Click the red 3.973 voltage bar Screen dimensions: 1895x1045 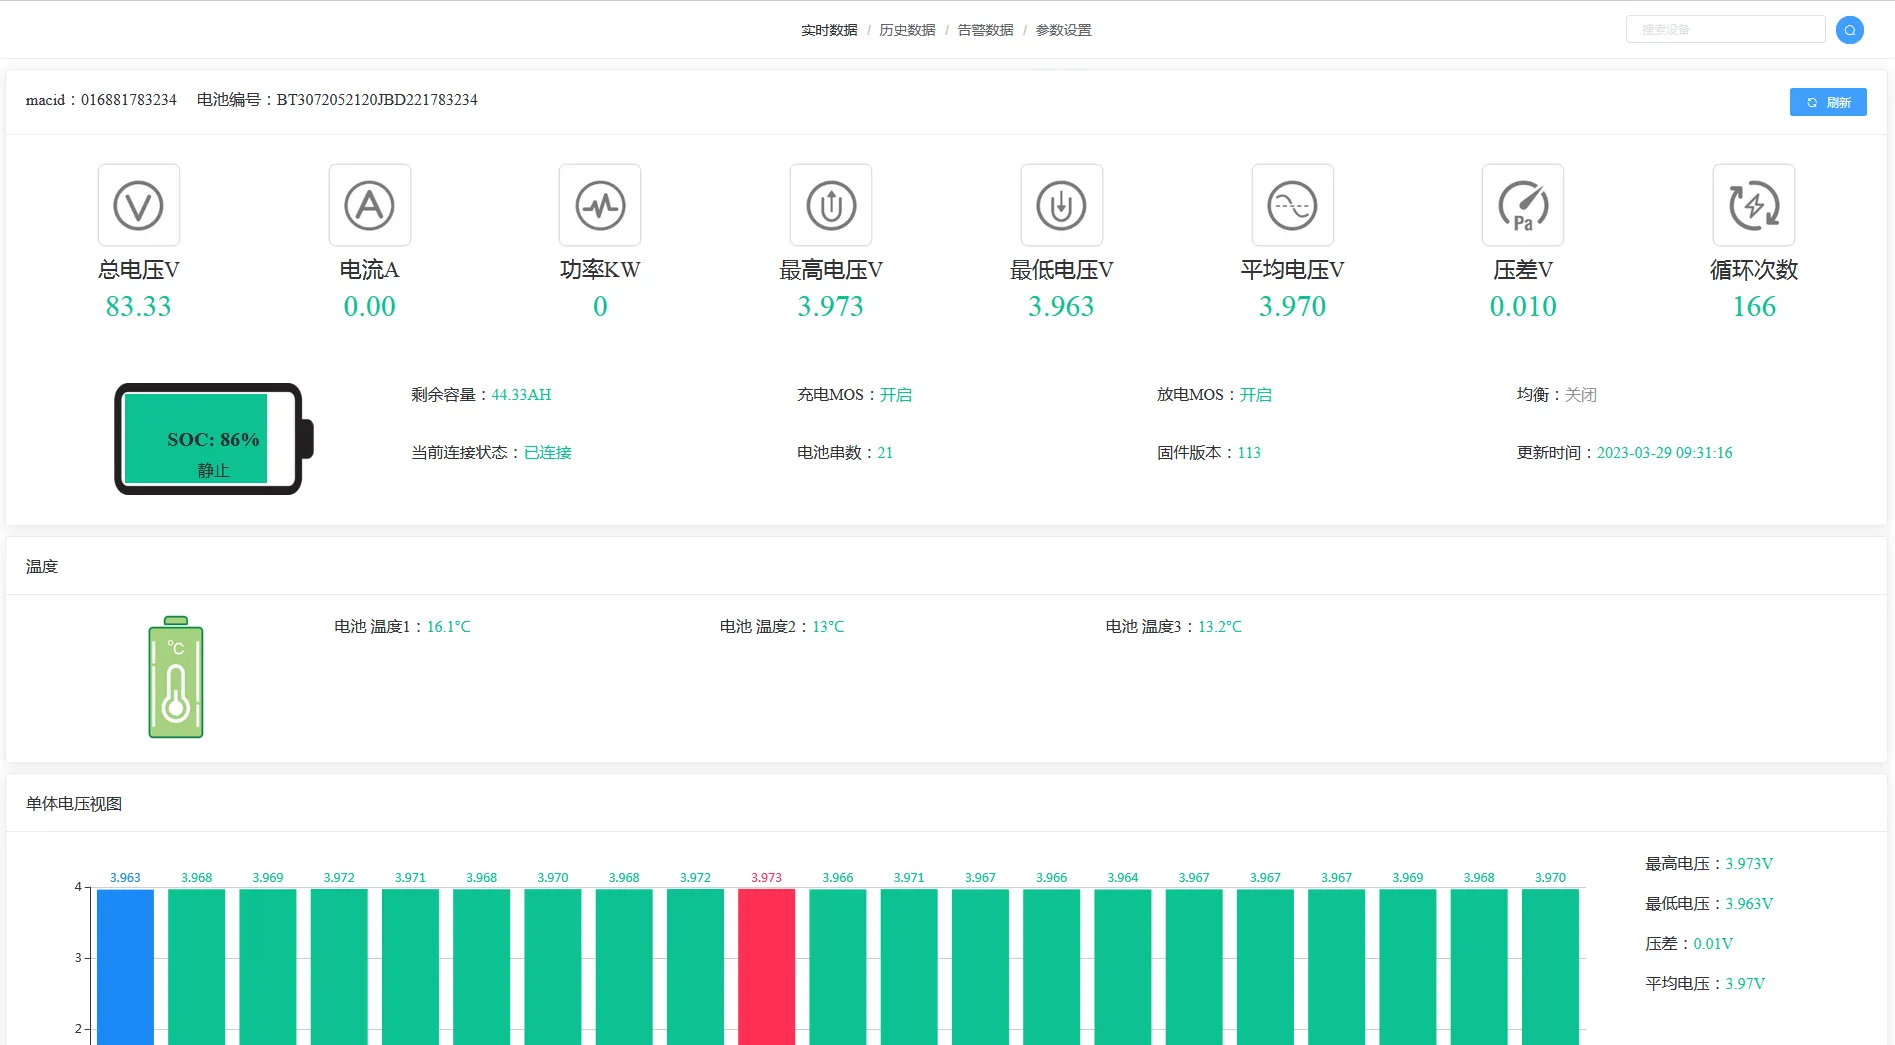(x=766, y=965)
